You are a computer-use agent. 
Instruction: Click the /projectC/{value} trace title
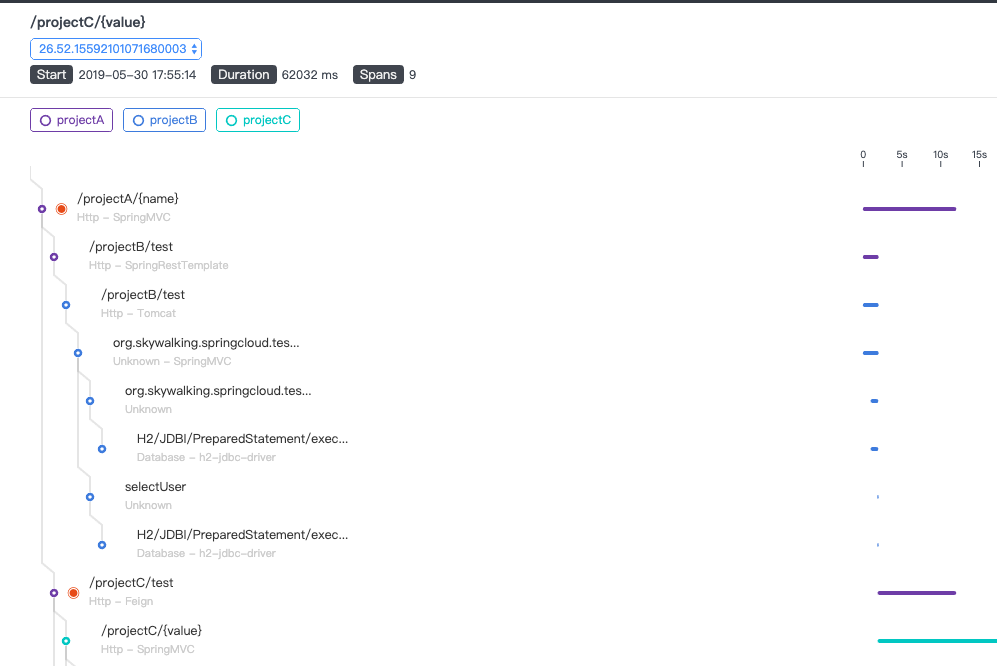pos(88,22)
